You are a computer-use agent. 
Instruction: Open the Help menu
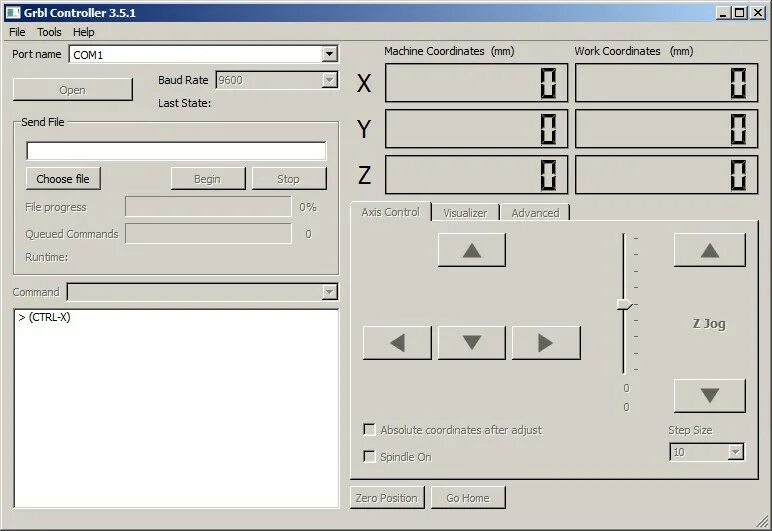click(83, 32)
